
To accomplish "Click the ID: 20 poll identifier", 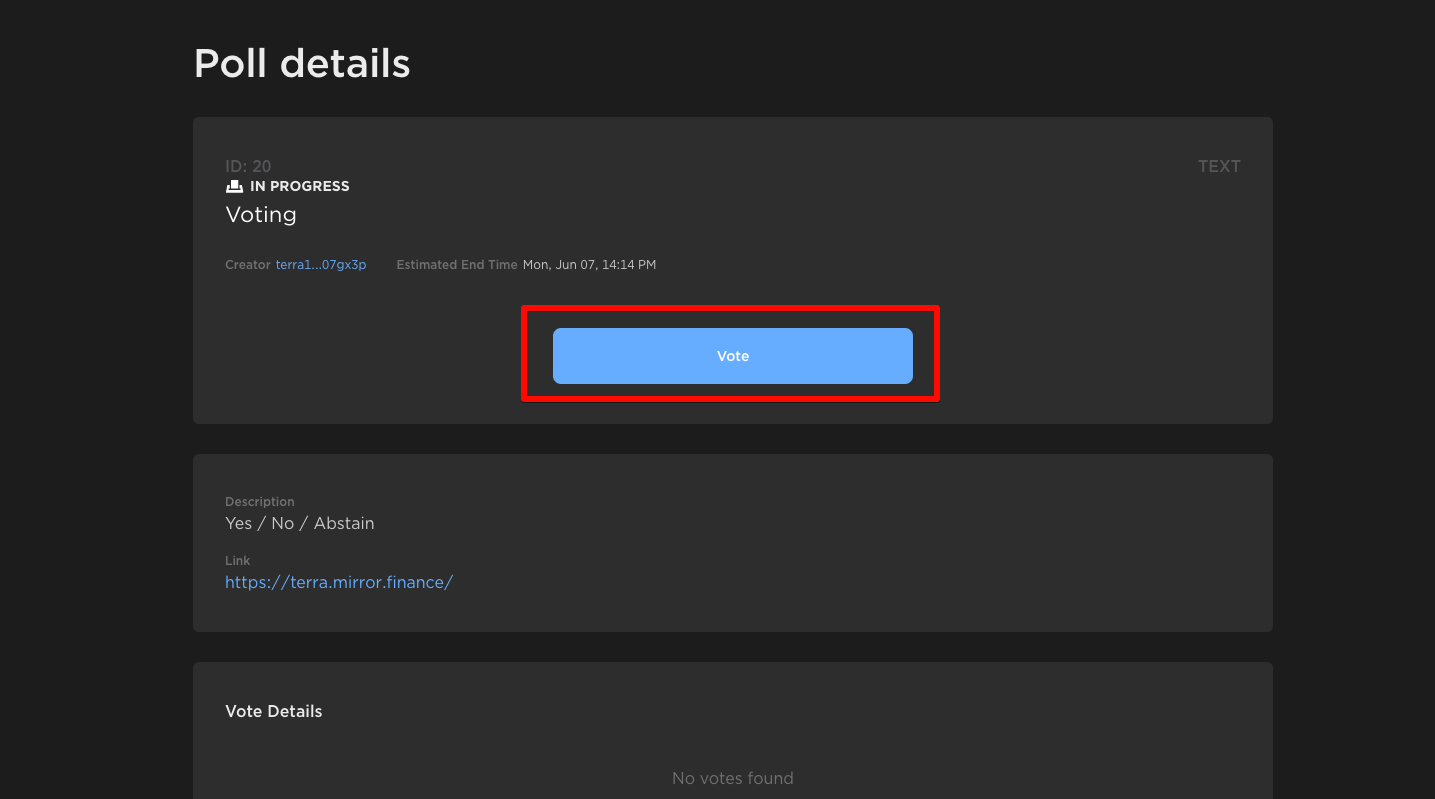I will click(248, 166).
